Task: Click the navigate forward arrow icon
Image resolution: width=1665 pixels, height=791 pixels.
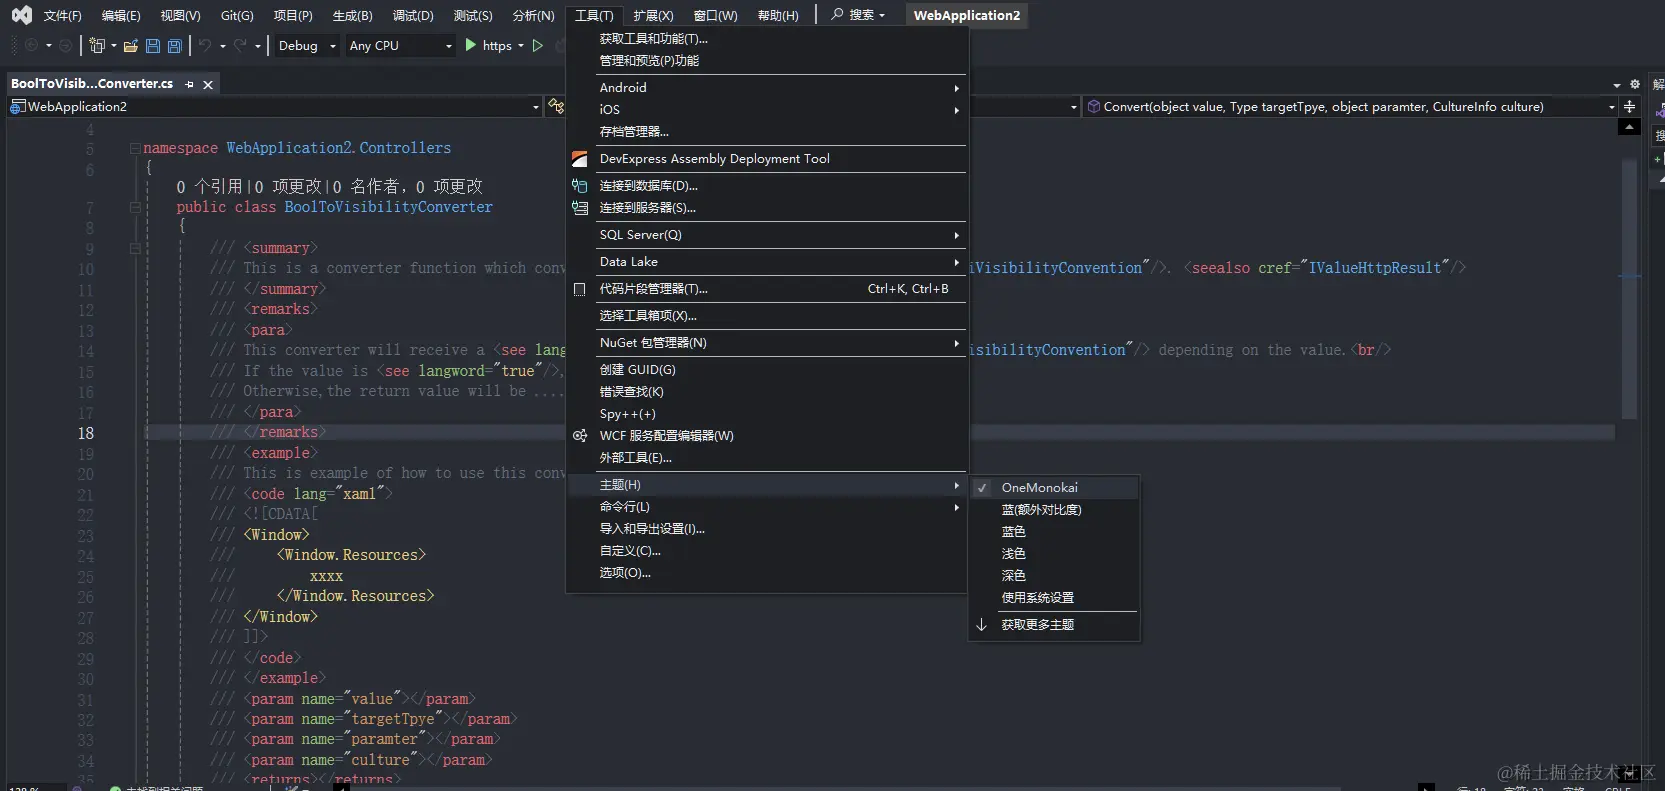Action: coord(66,46)
